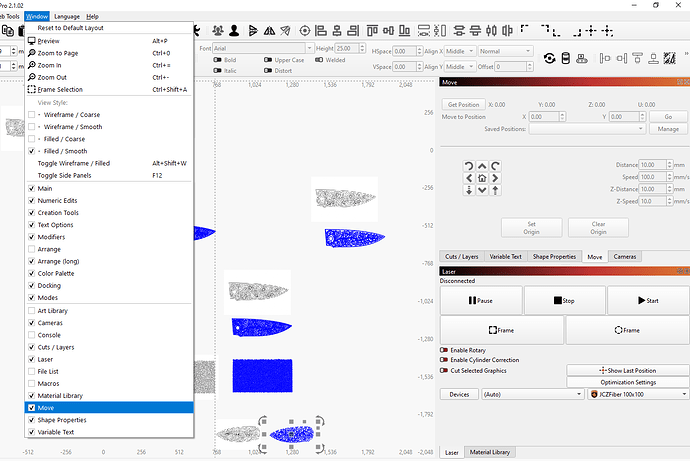Open the Language menu

[67, 16]
